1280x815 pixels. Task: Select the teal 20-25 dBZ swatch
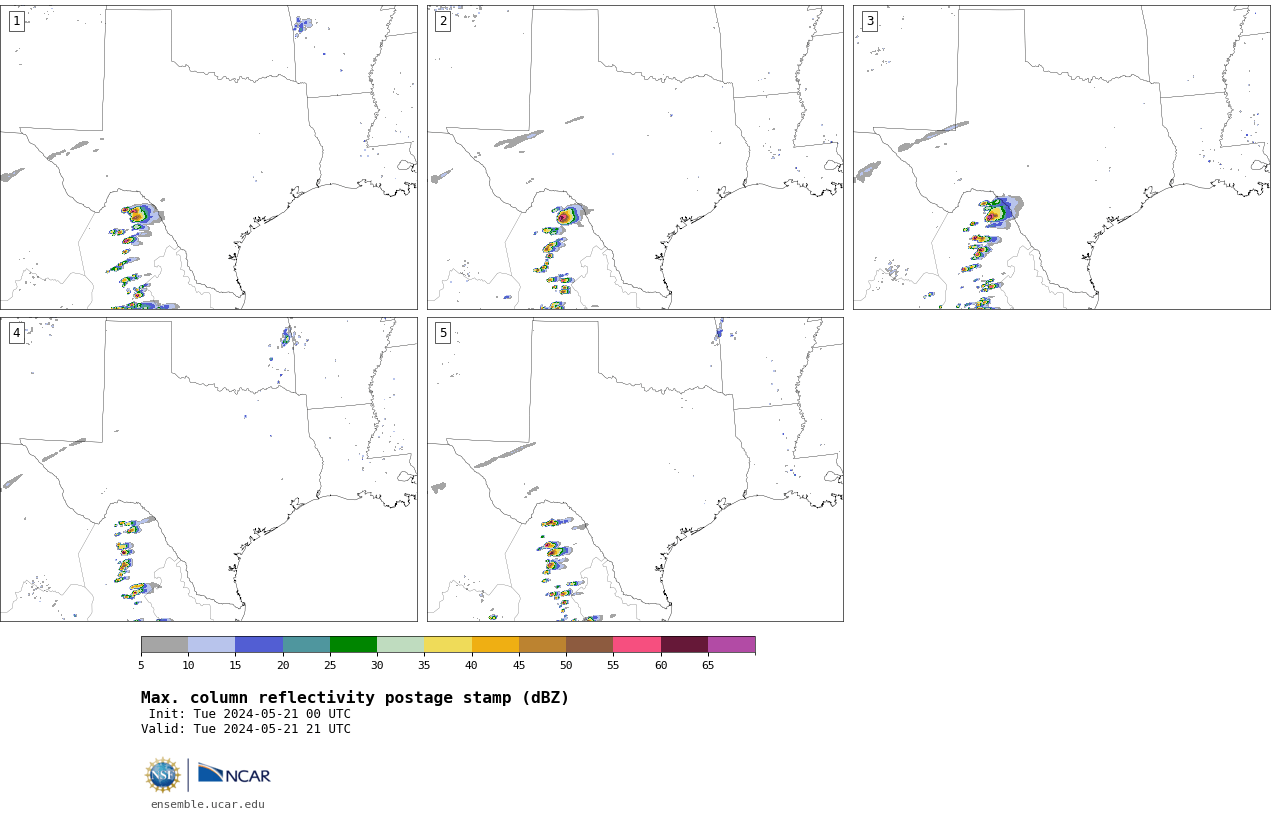306,645
